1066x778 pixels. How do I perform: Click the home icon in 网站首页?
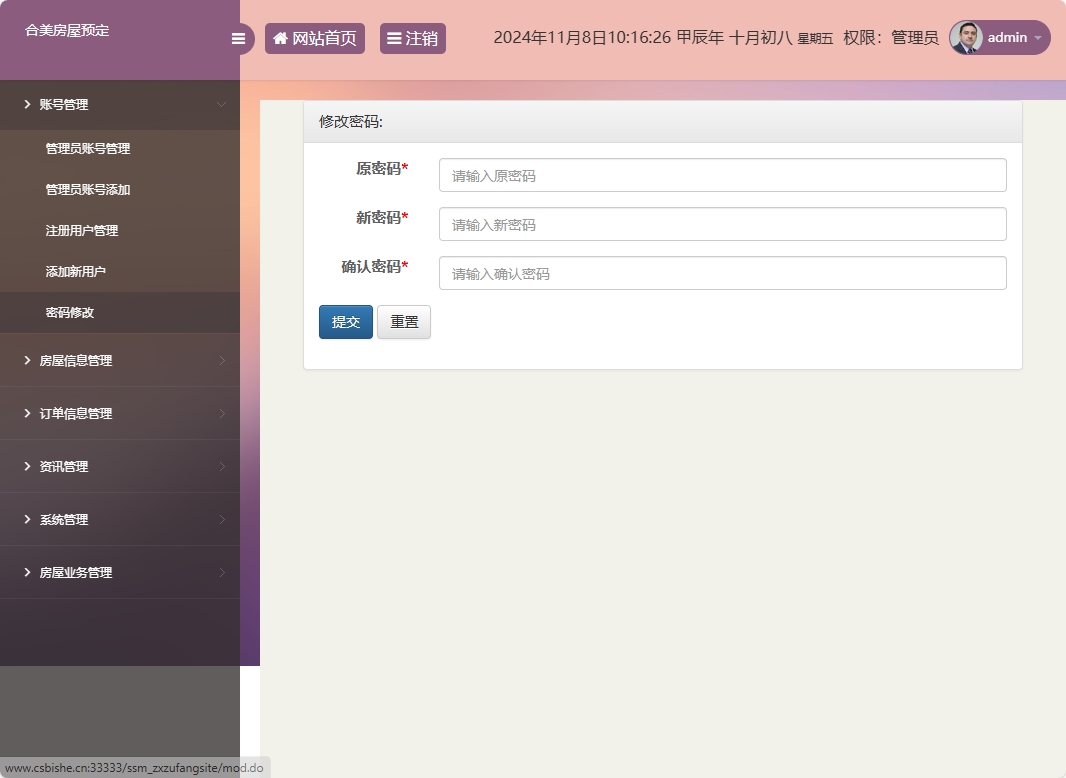[x=280, y=38]
